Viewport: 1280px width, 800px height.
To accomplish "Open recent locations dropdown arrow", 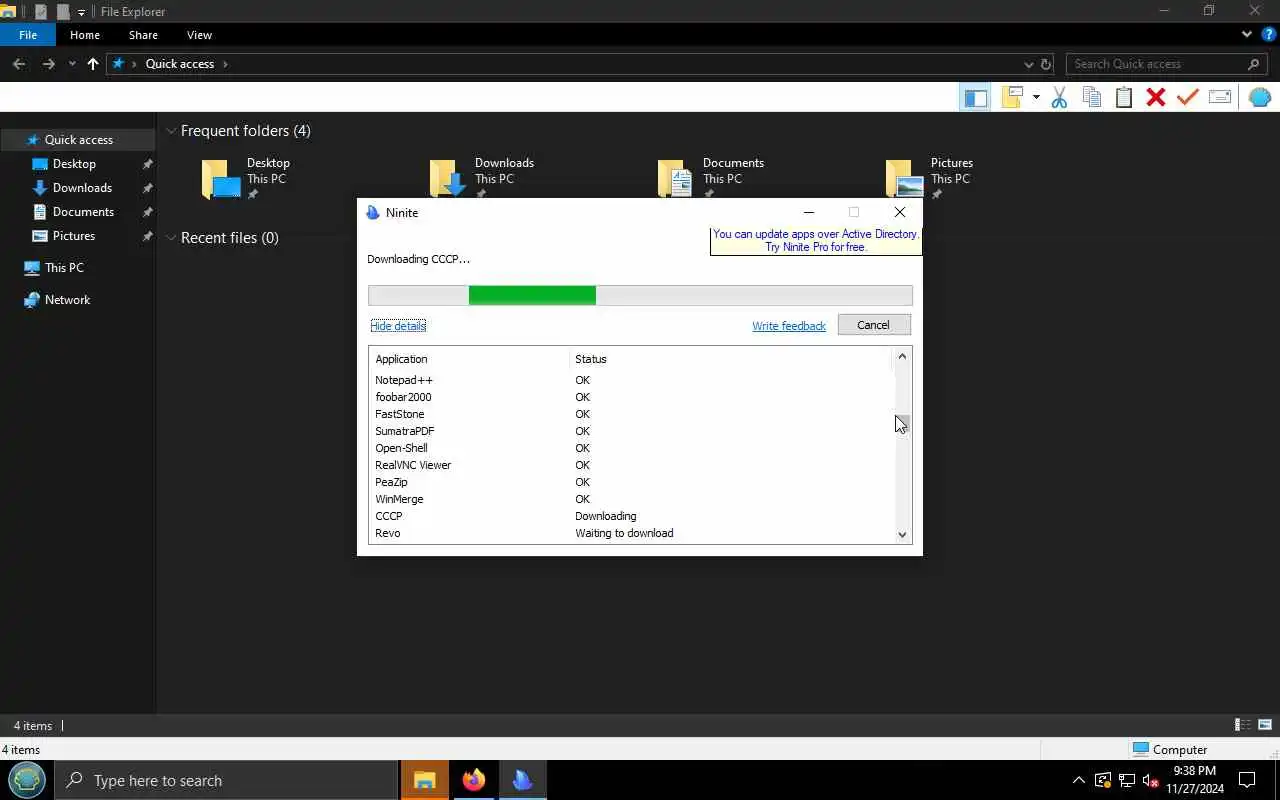I will point(72,64).
